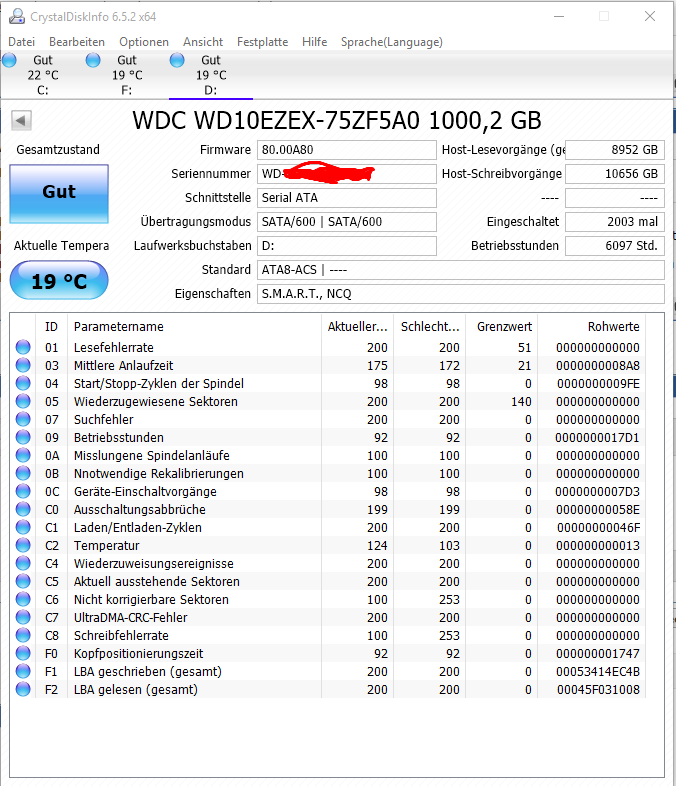Viewport: 676px width, 786px height.
Task: Open the Bearbeiten menu
Action: pyautogui.click(x=77, y=42)
